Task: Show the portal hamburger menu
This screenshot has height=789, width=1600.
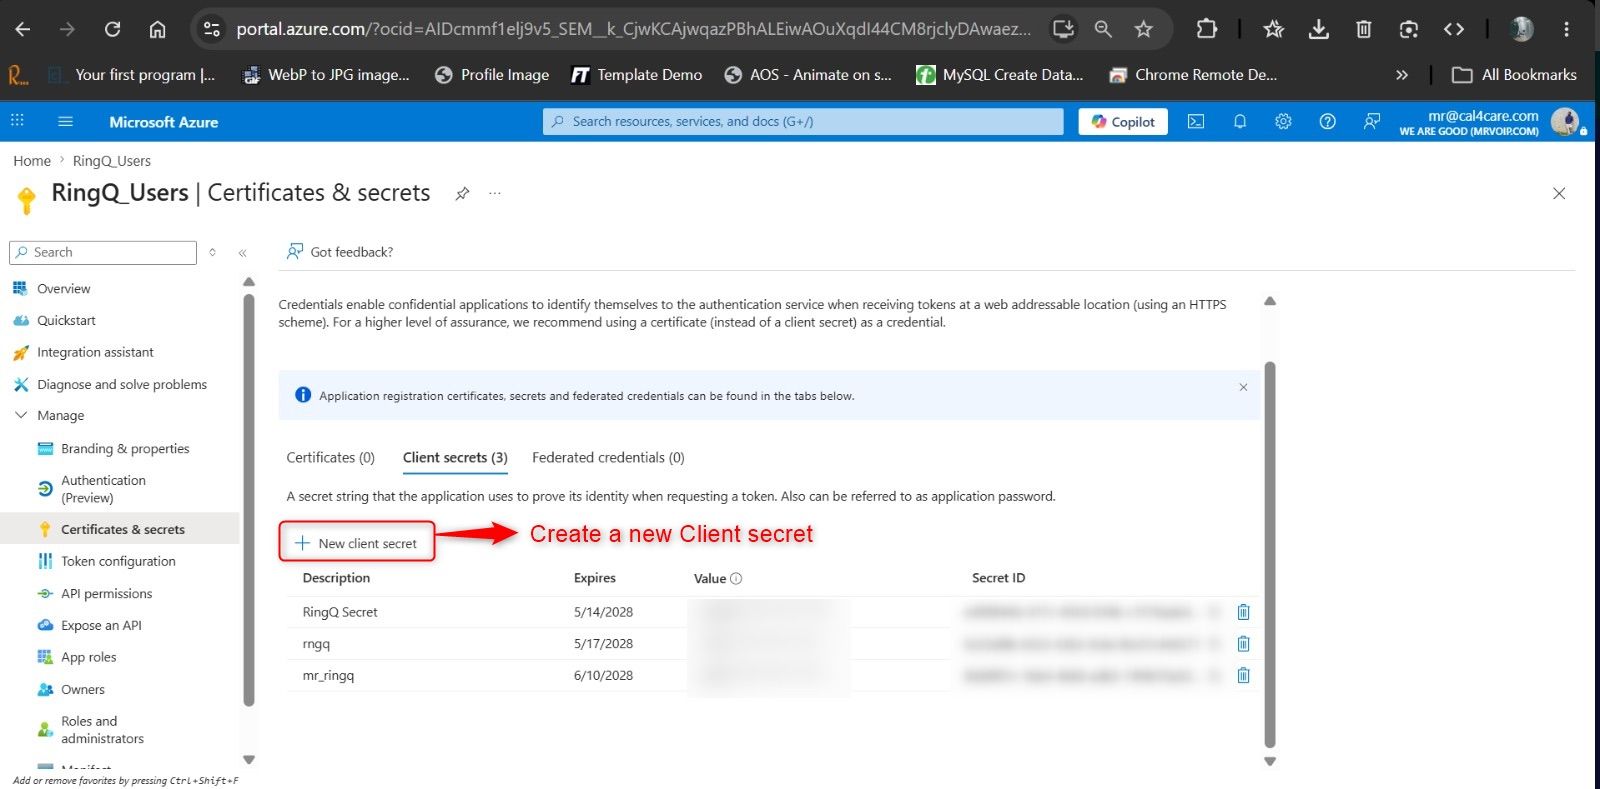Action: tap(66, 121)
